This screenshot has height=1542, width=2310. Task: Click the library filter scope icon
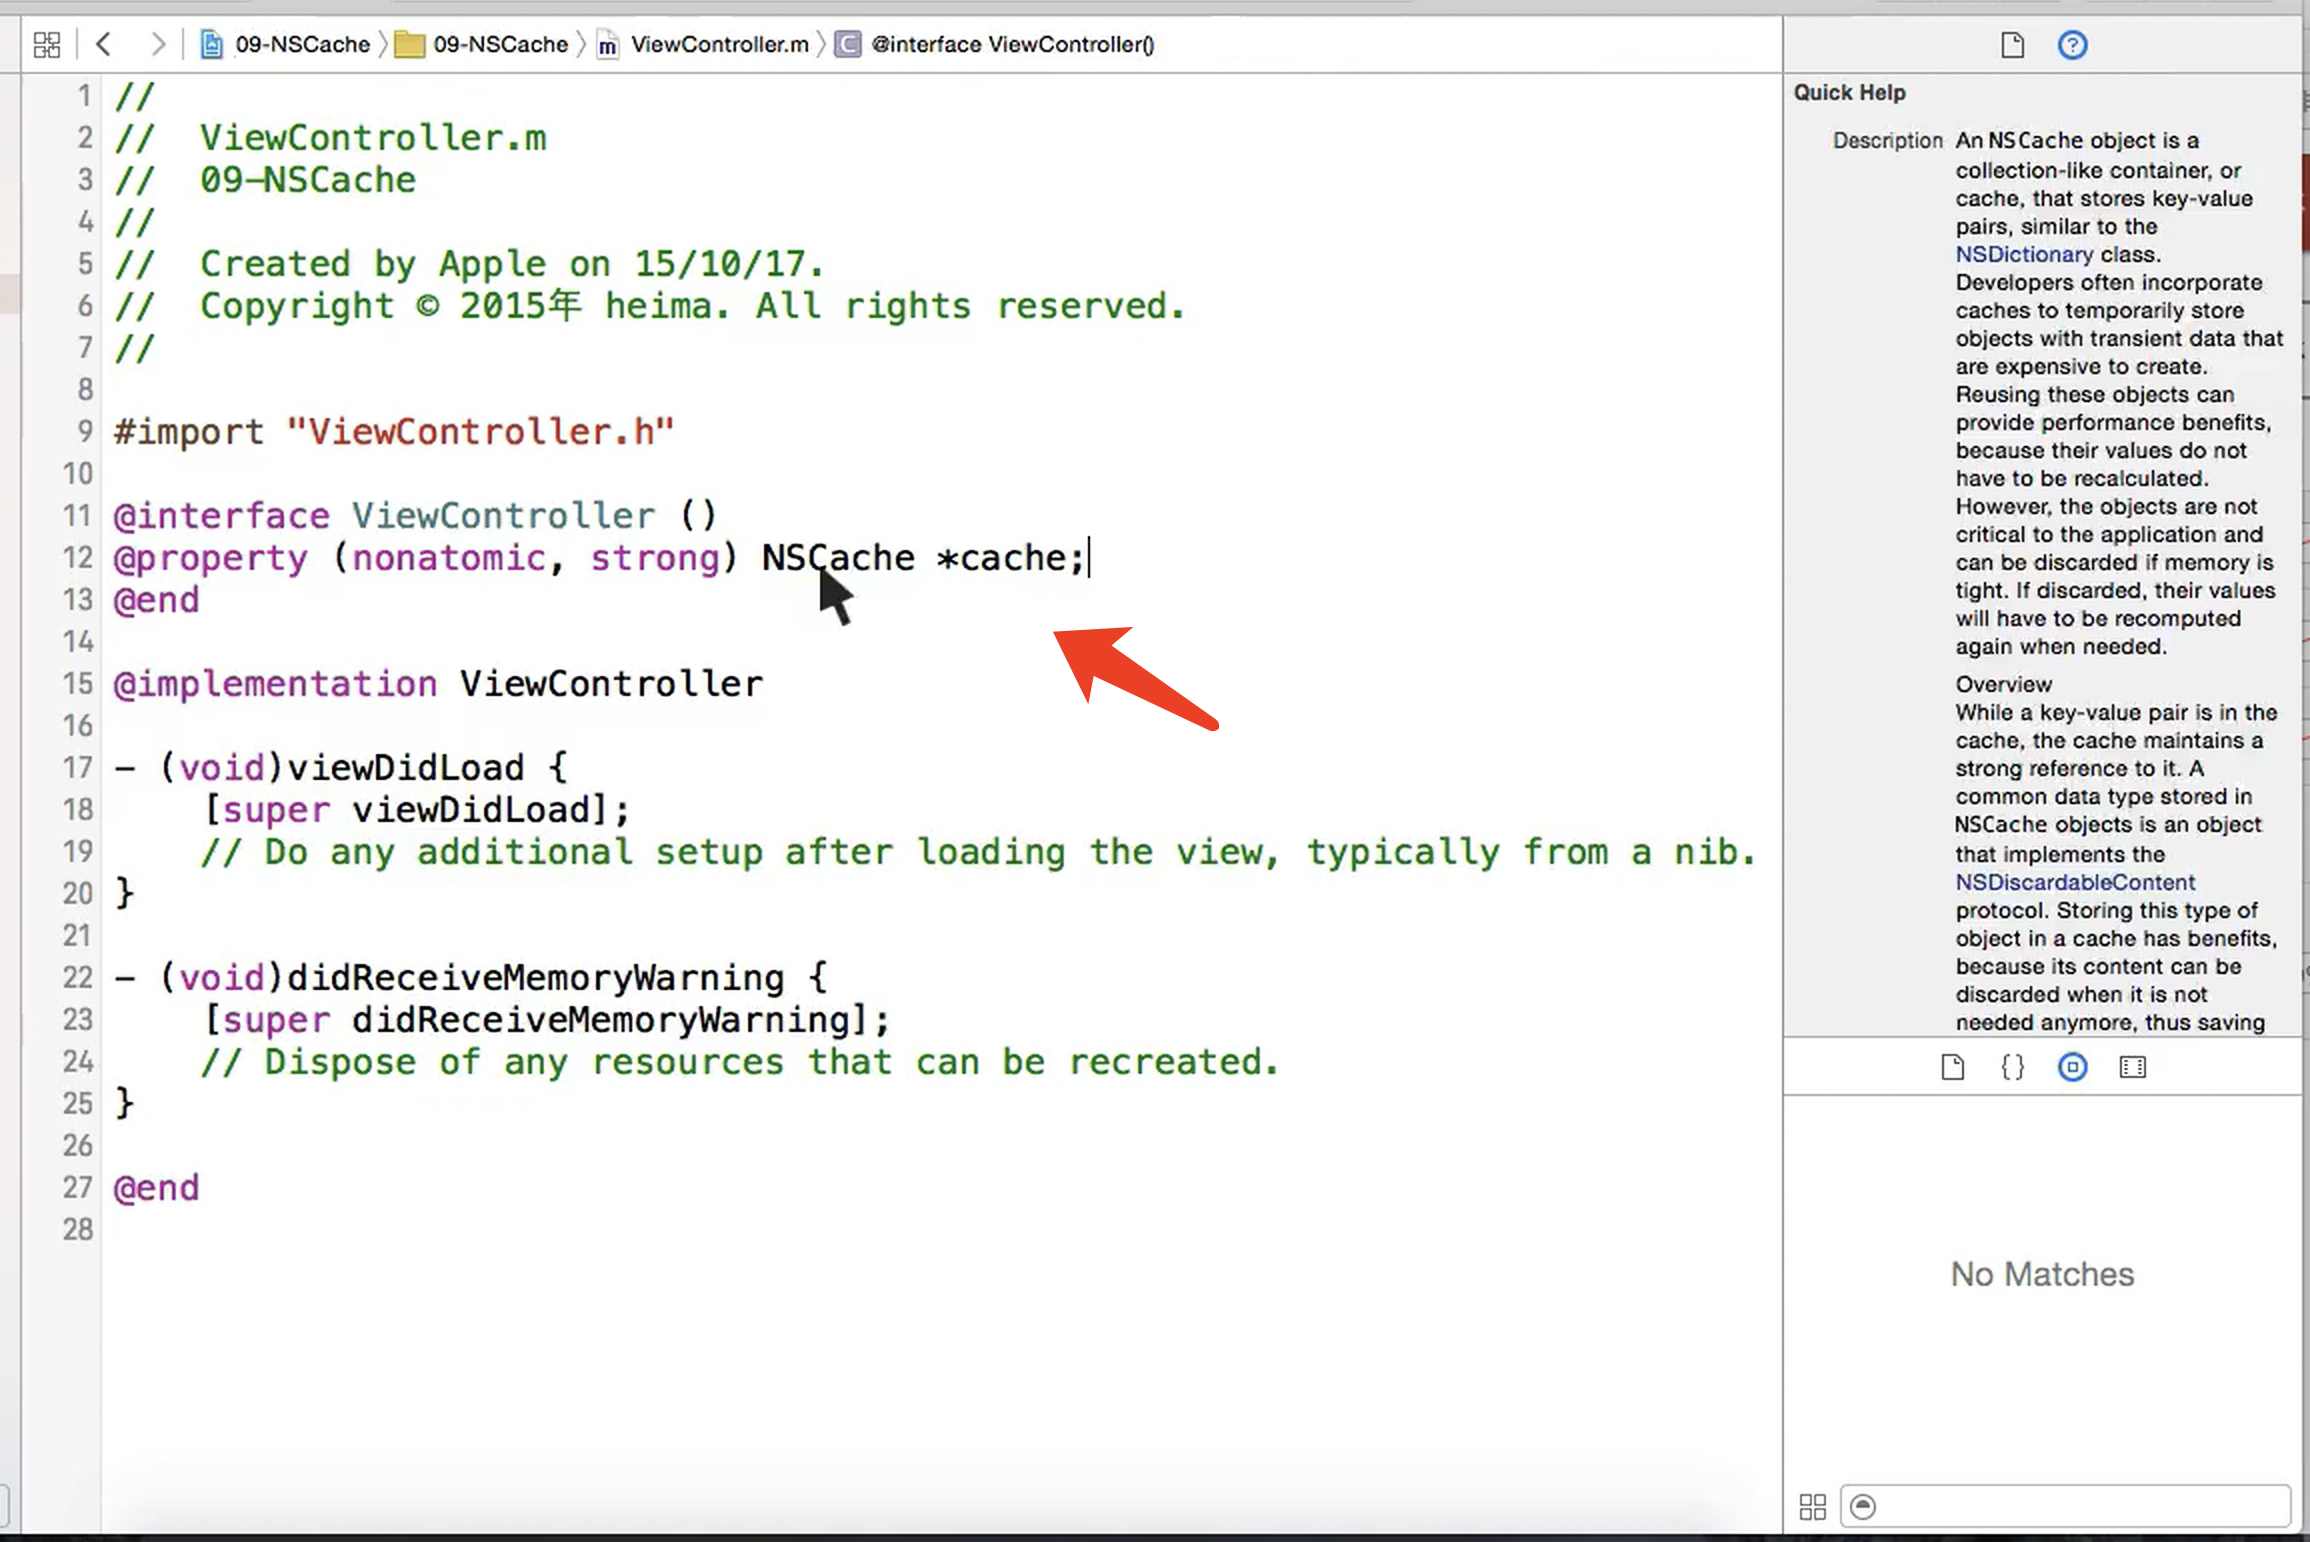point(1863,1507)
